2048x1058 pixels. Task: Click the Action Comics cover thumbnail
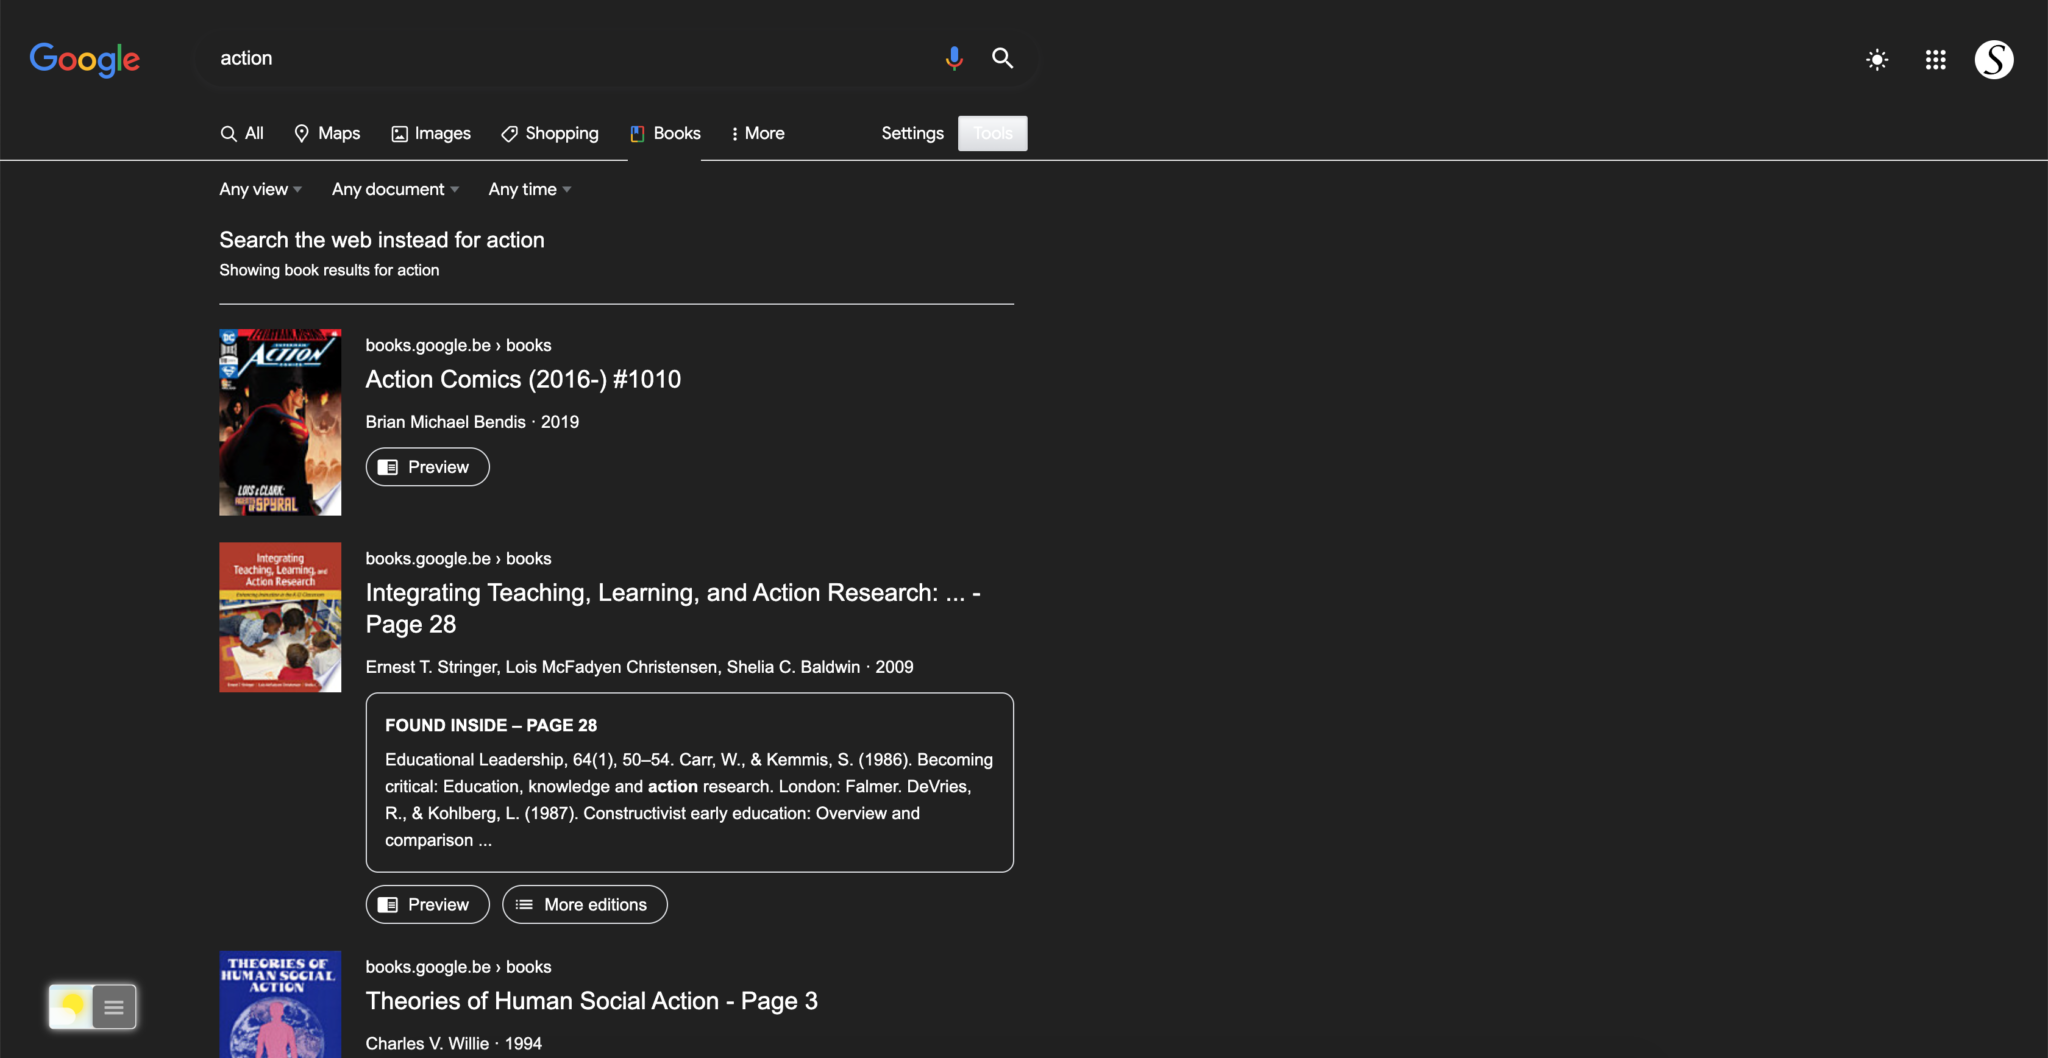click(280, 422)
